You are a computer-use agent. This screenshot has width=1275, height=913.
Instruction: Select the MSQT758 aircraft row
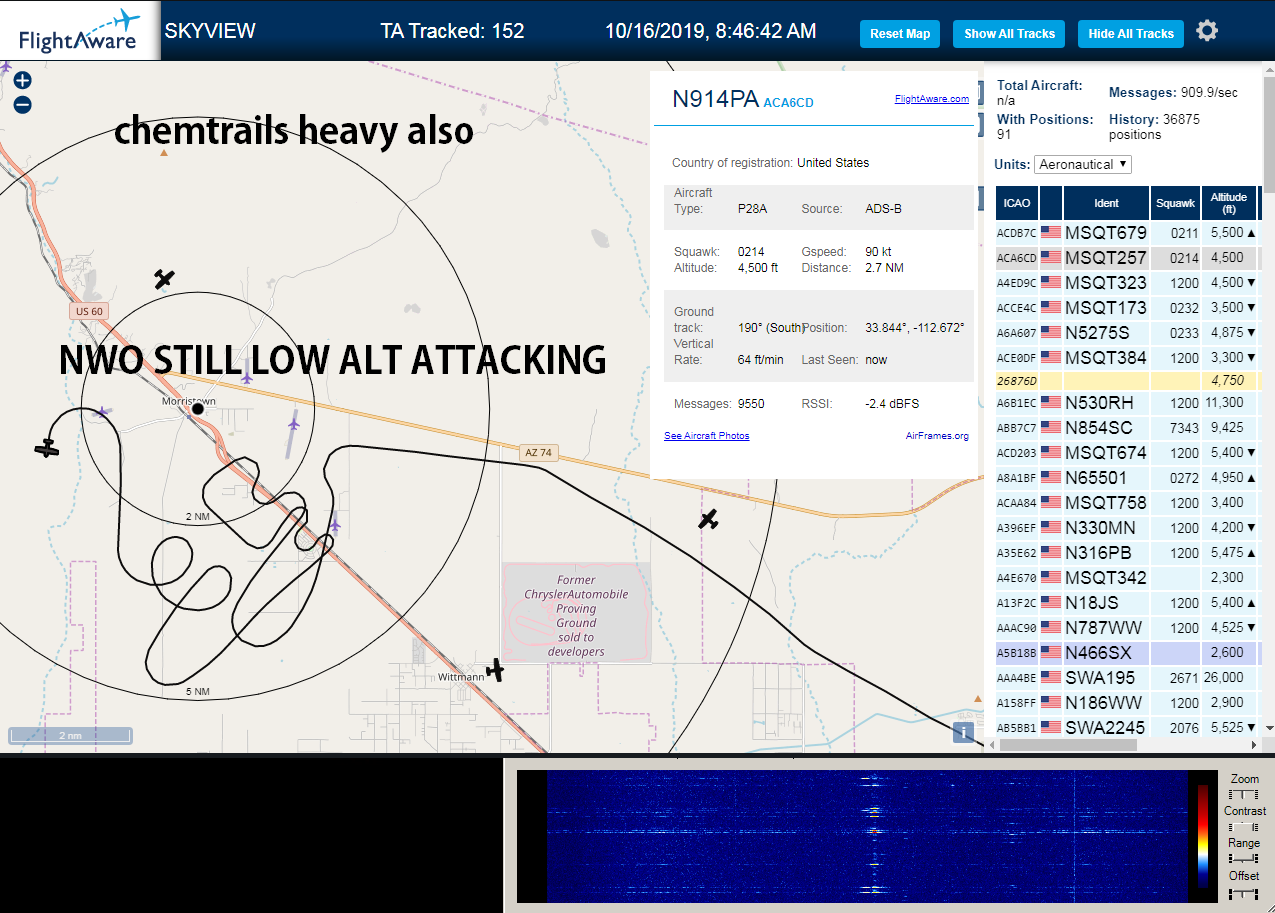[x=1127, y=502]
